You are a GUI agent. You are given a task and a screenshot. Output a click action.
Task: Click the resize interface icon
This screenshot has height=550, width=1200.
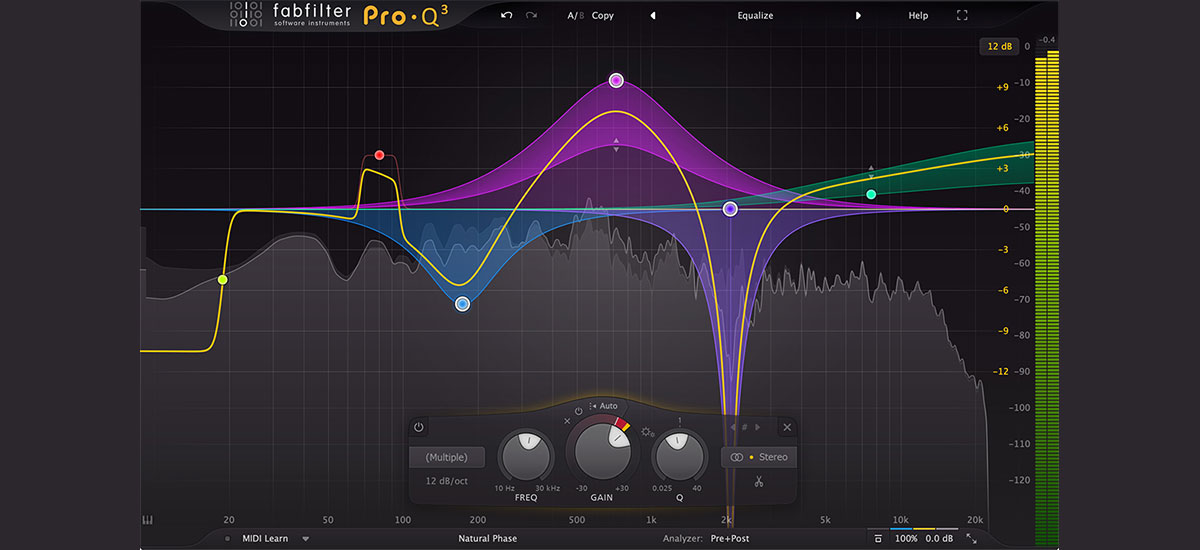[972, 538]
